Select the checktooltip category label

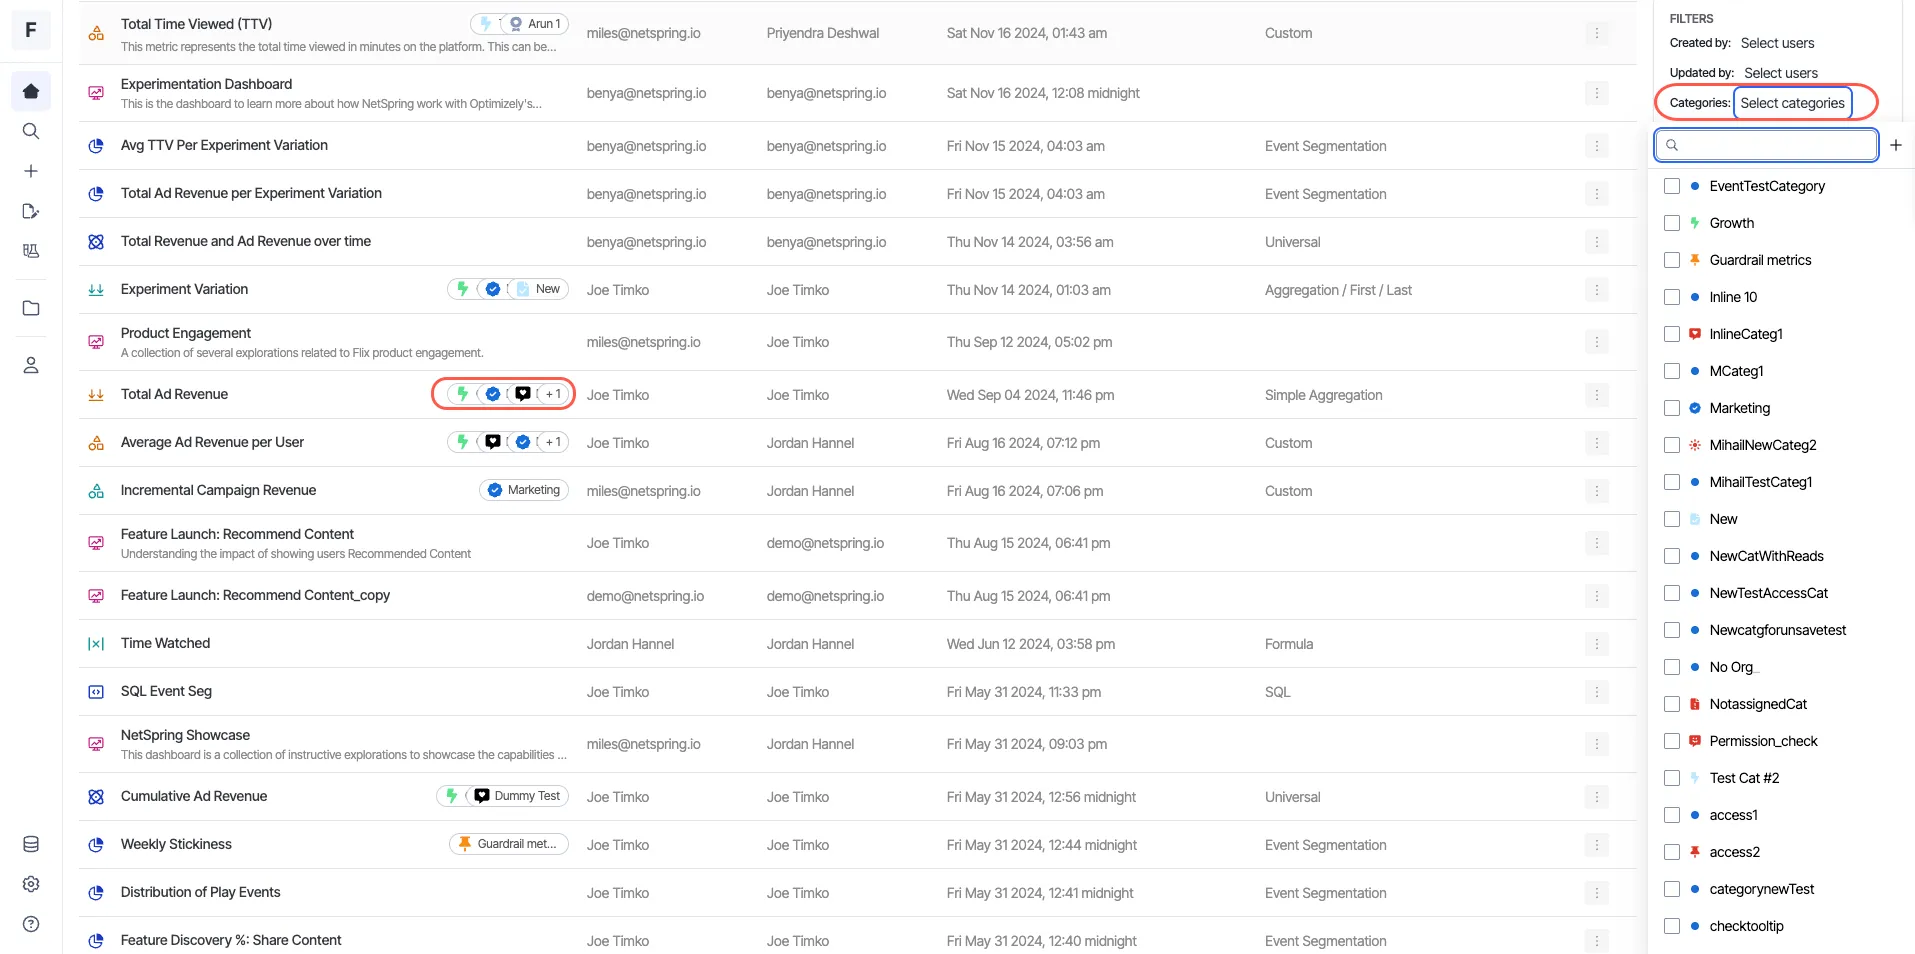pyautogui.click(x=1746, y=926)
